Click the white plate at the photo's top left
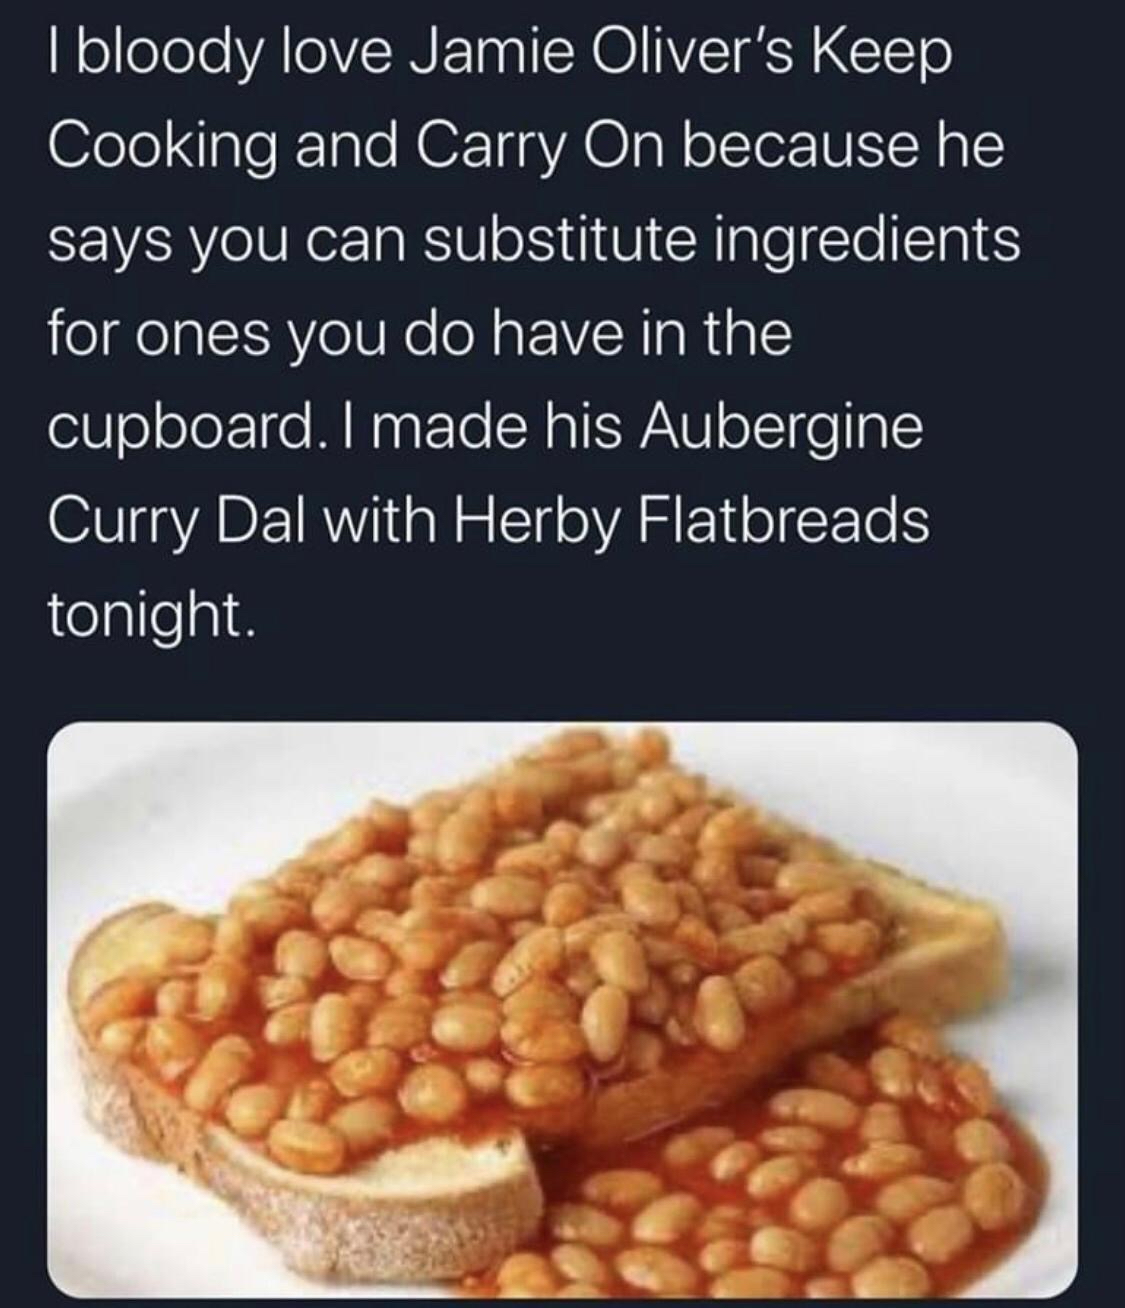This screenshot has width=1125, height=1308. pyautogui.click(x=200, y=790)
